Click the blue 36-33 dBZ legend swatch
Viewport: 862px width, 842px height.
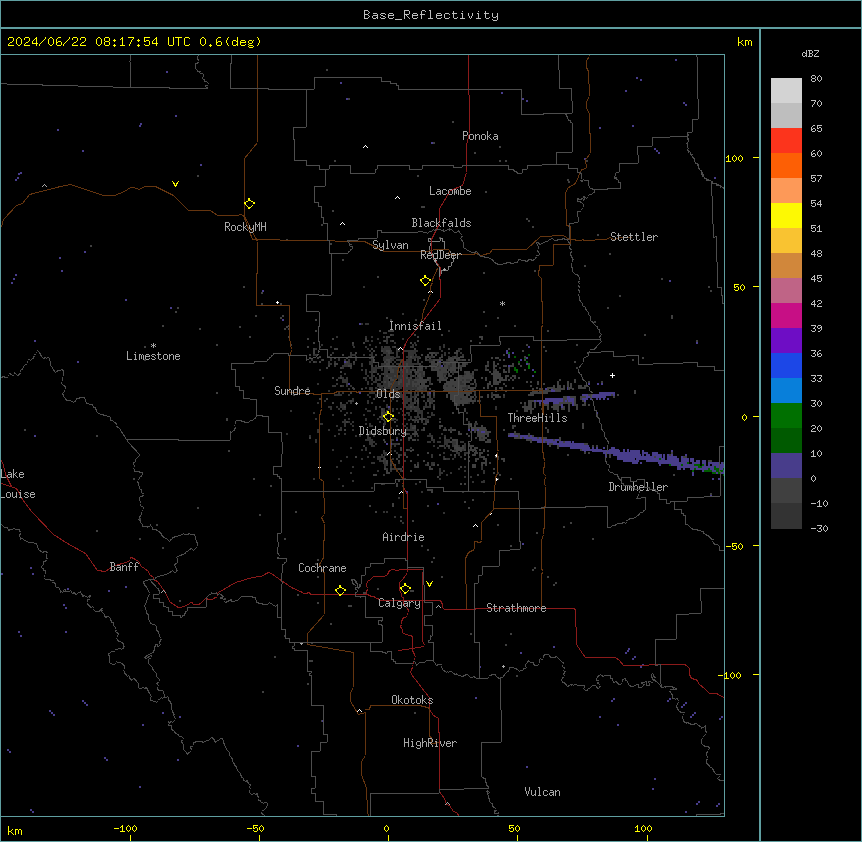tap(786, 366)
